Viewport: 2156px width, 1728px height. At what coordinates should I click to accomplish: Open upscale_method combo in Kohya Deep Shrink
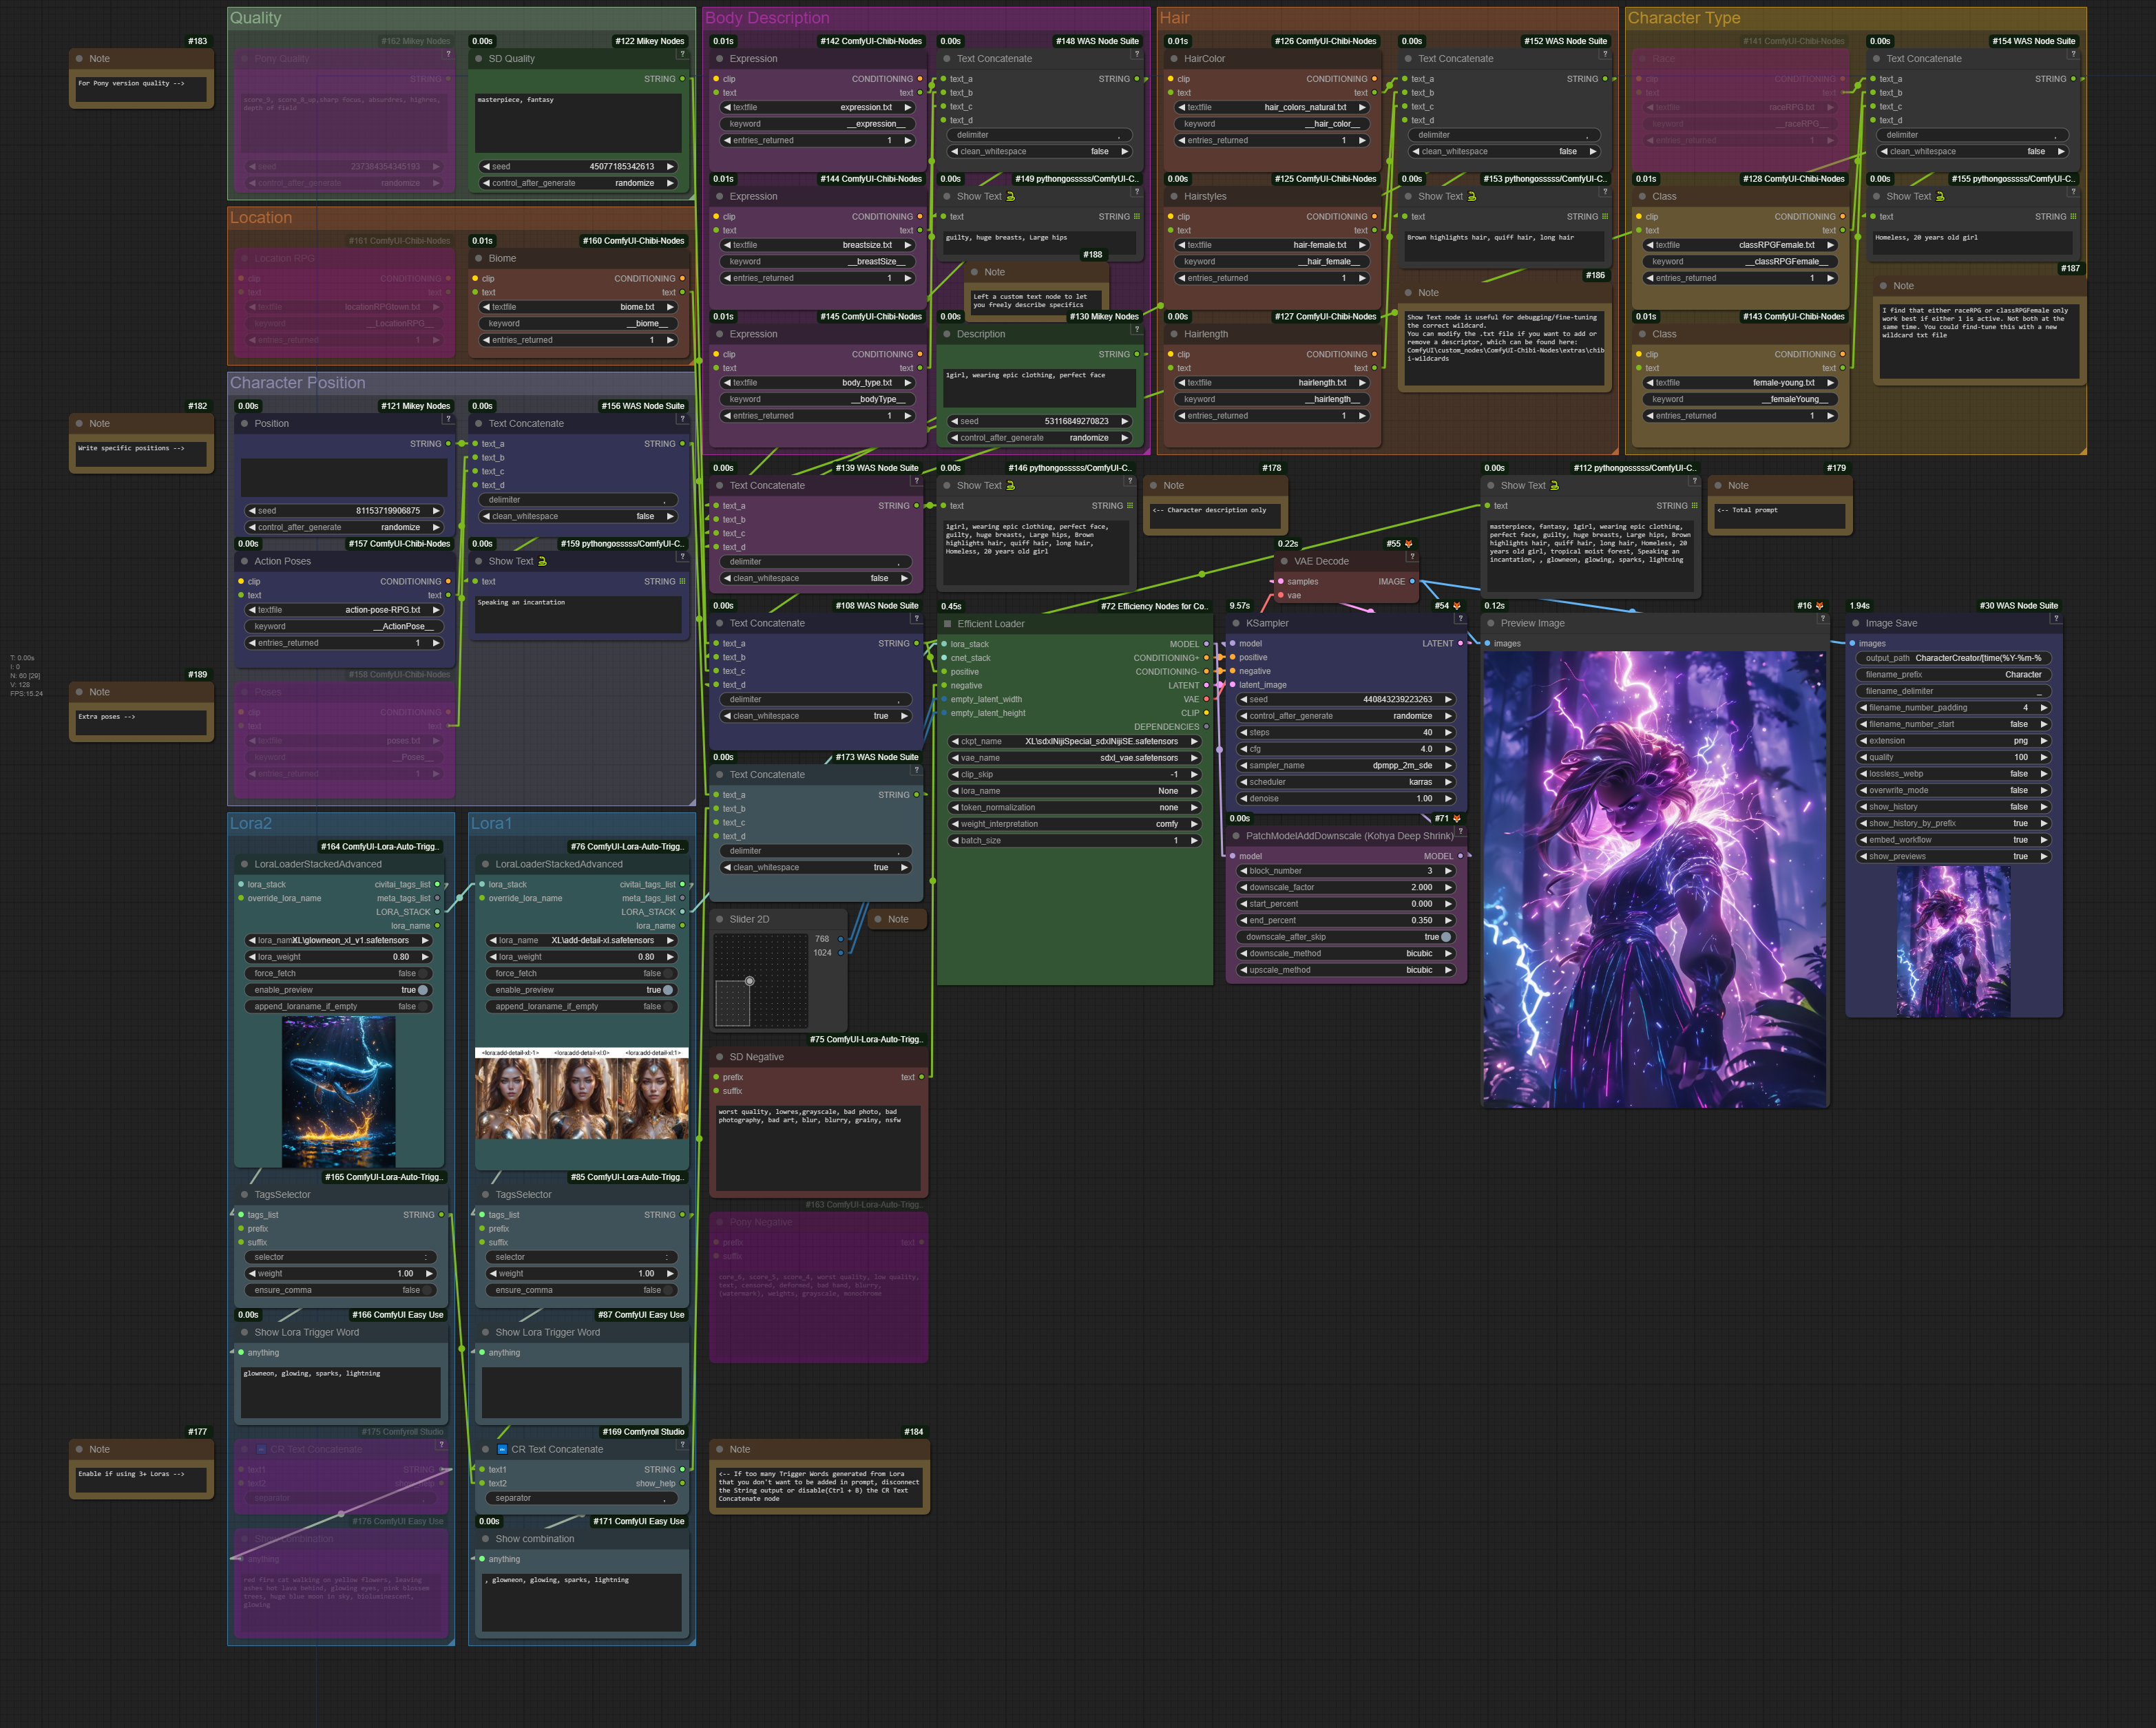[x=1346, y=970]
